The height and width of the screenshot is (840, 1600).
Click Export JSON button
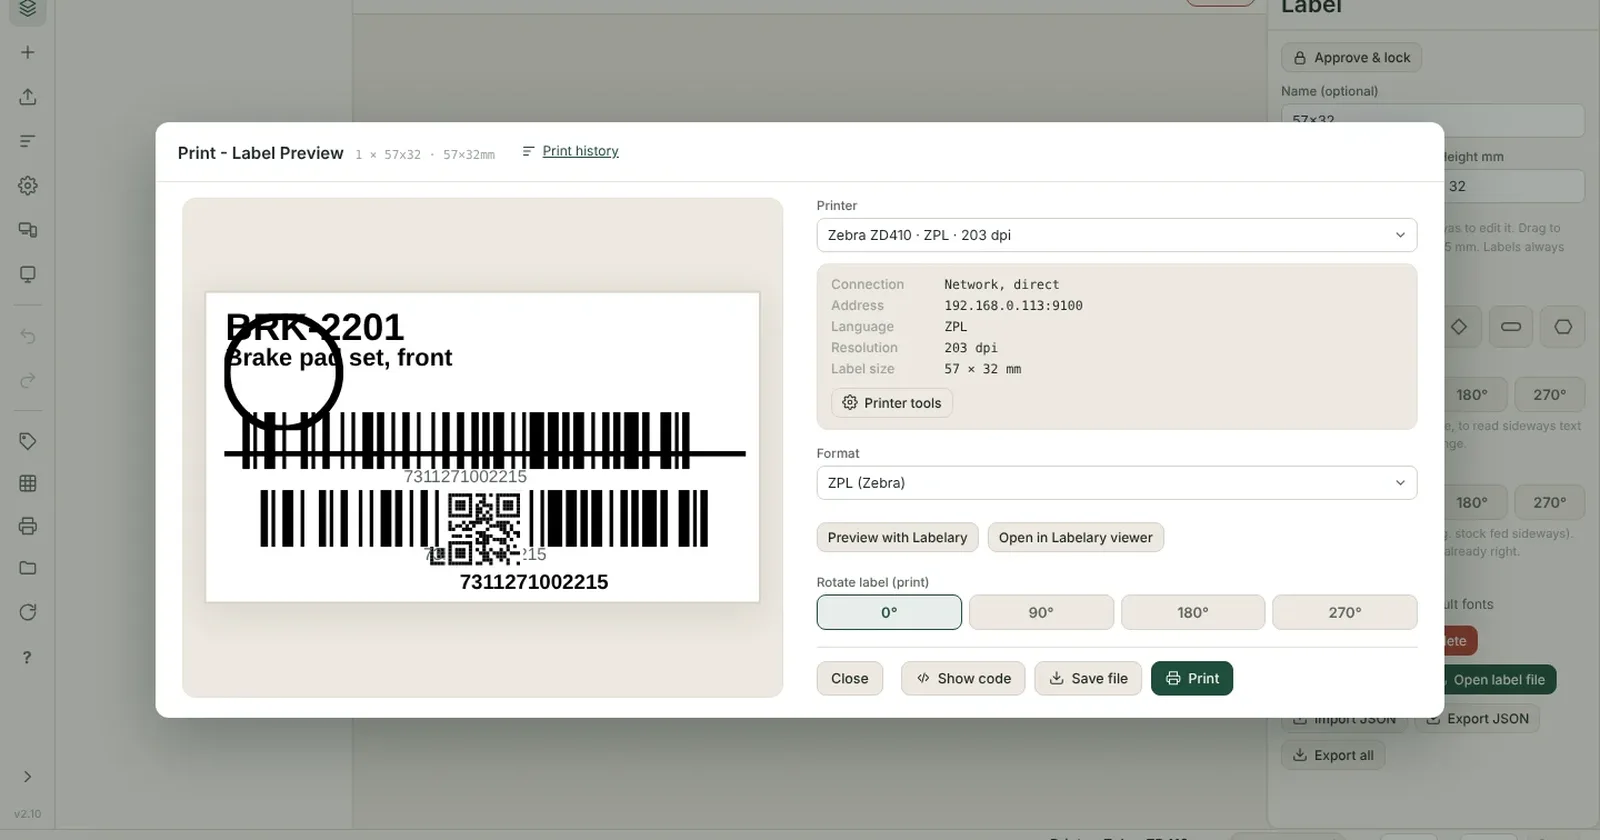pos(1478,718)
